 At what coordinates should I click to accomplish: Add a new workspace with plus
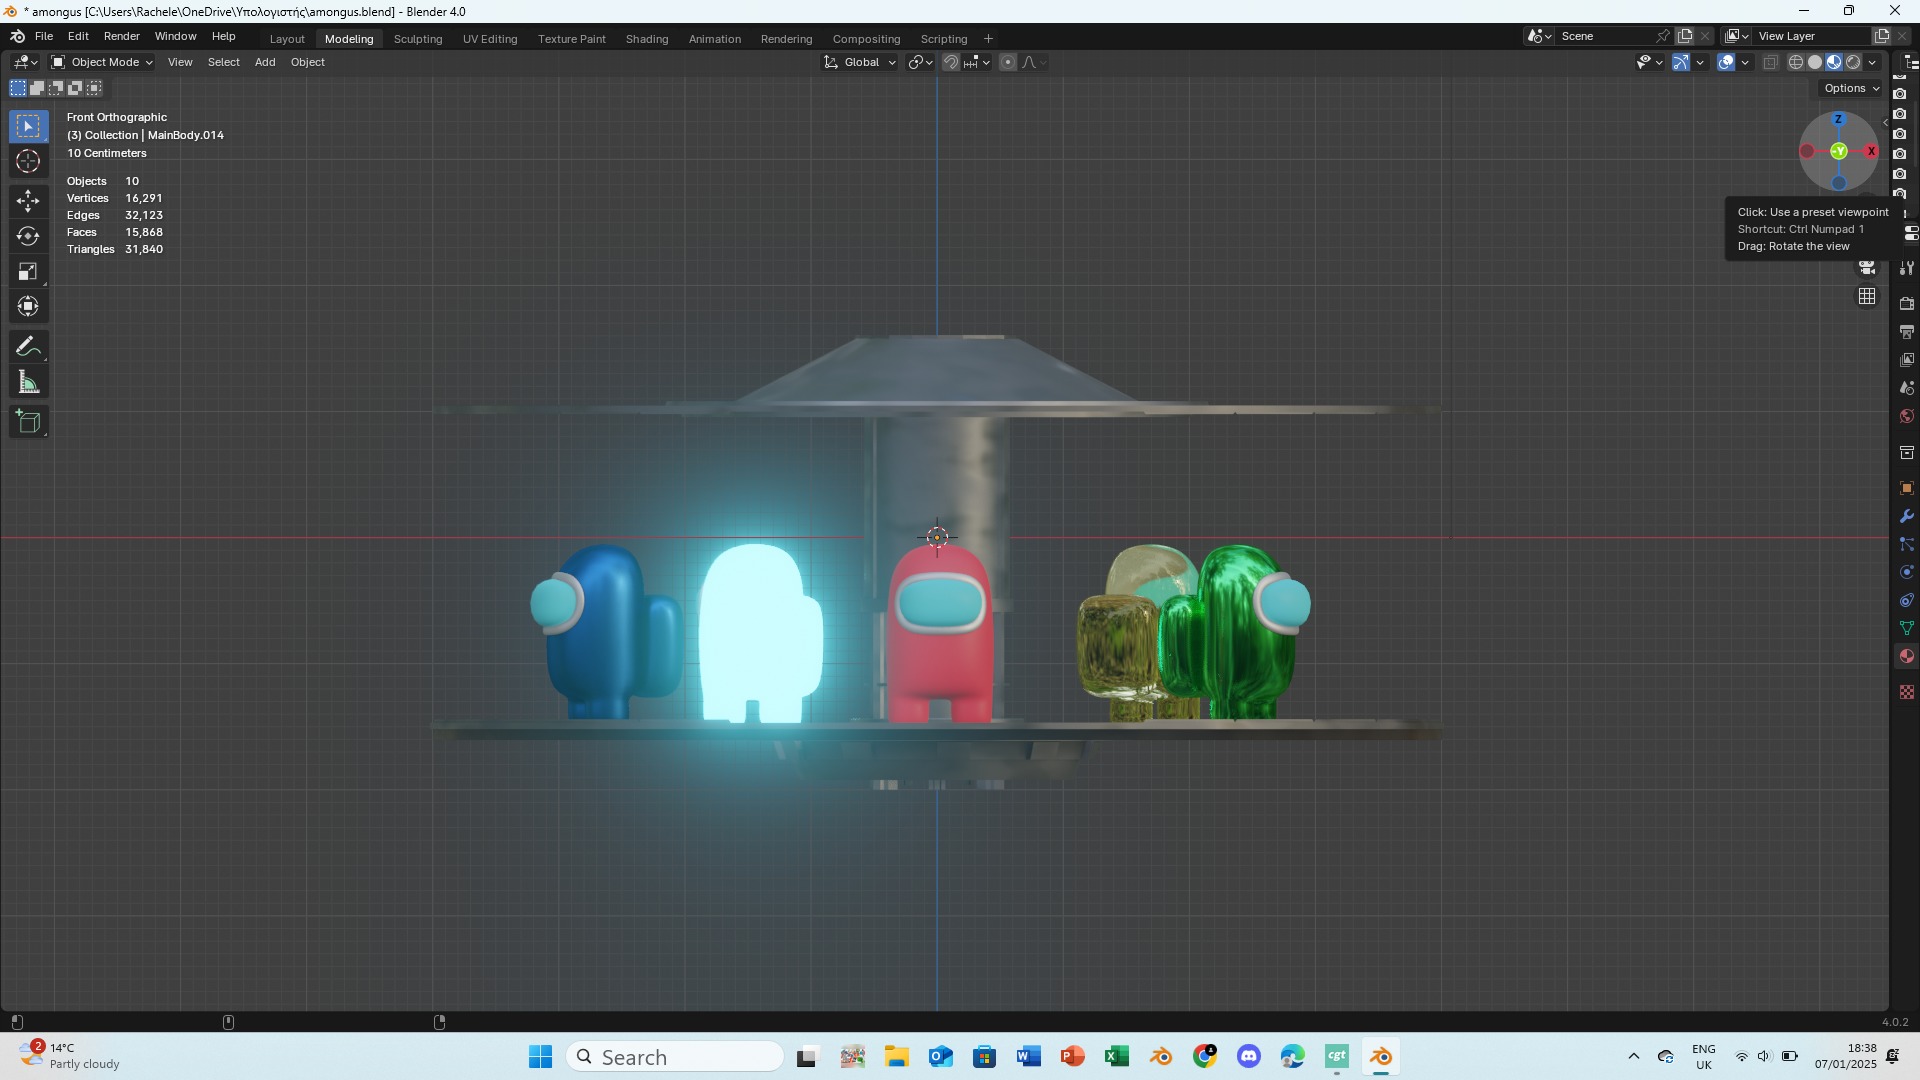[x=988, y=39]
